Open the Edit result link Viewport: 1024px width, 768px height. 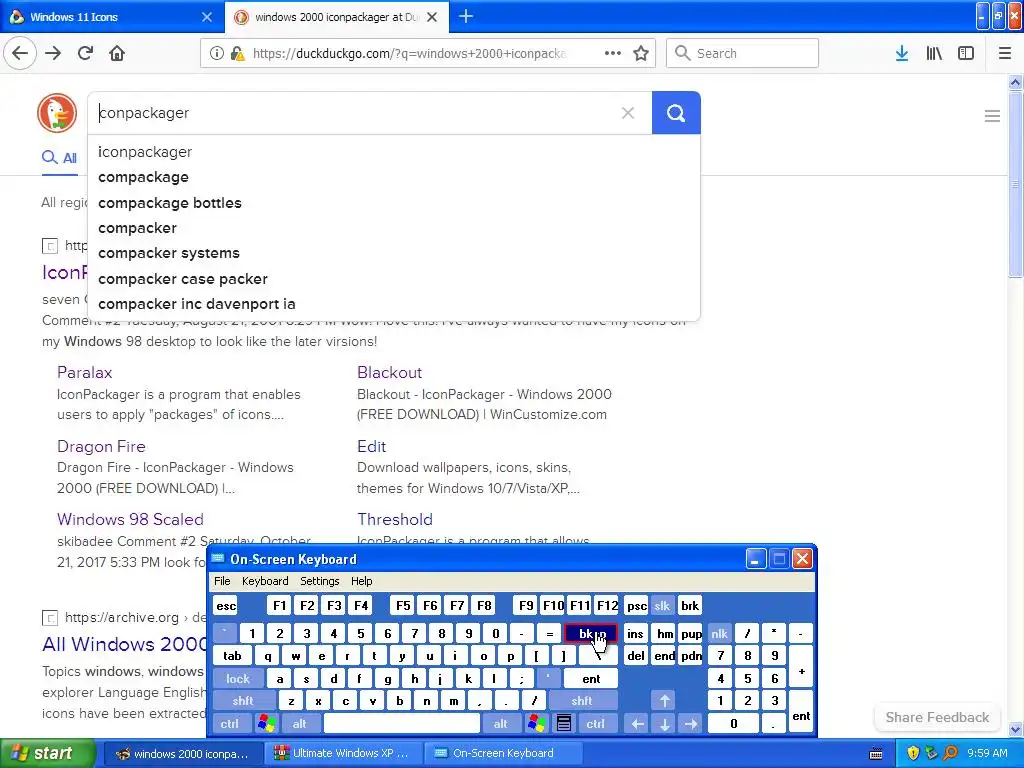pyautogui.click(x=372, y=446)
